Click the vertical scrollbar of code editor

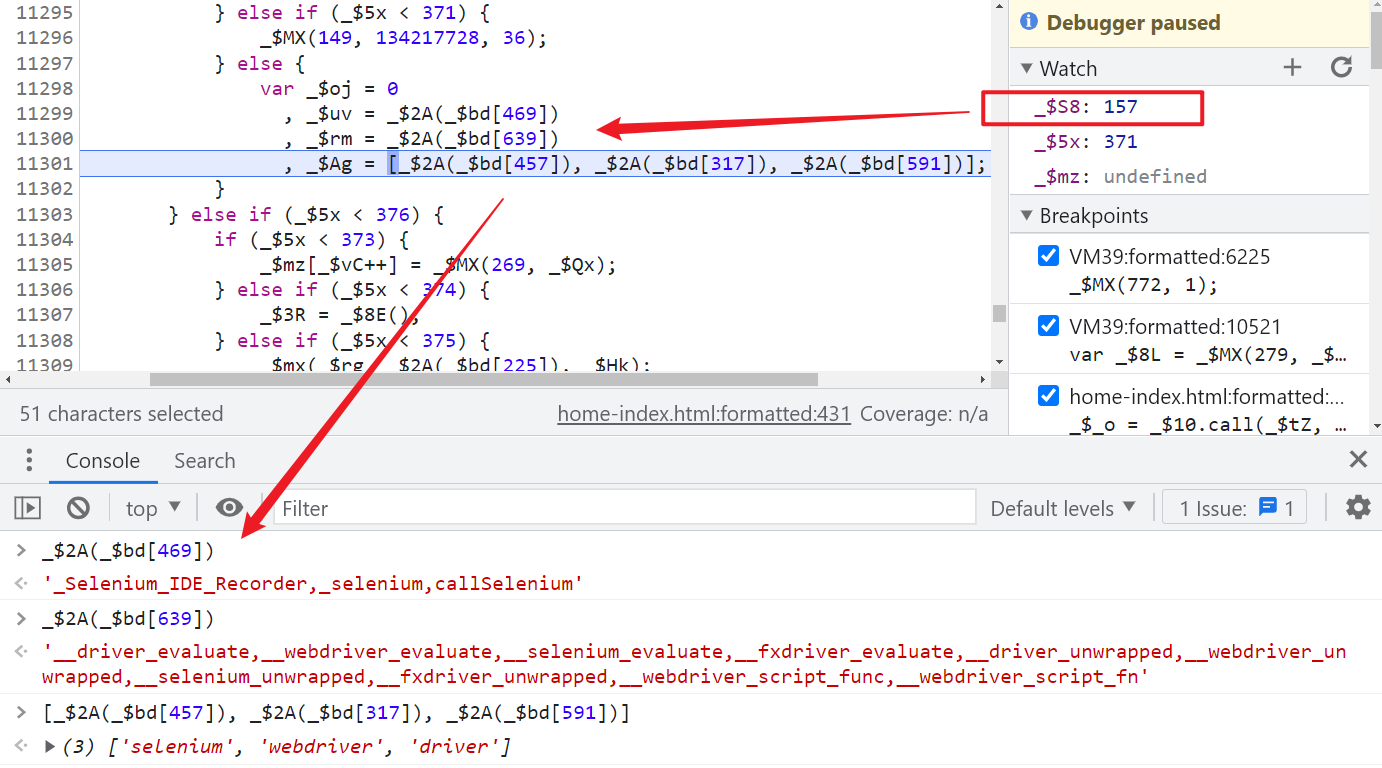[x=999, y=314]
